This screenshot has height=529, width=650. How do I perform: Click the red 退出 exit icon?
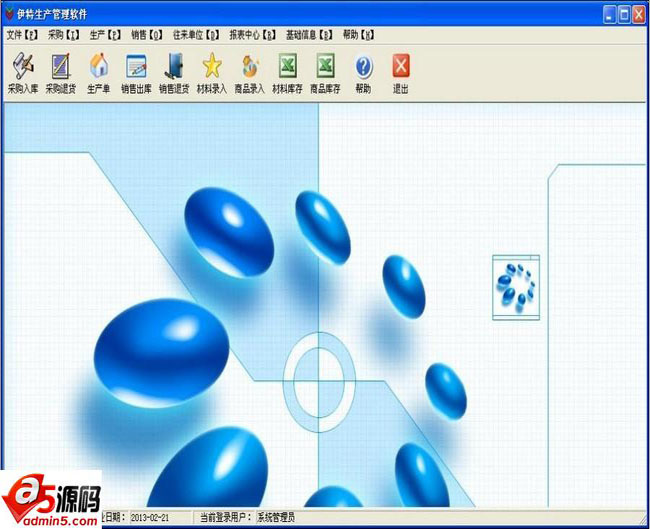401,73
